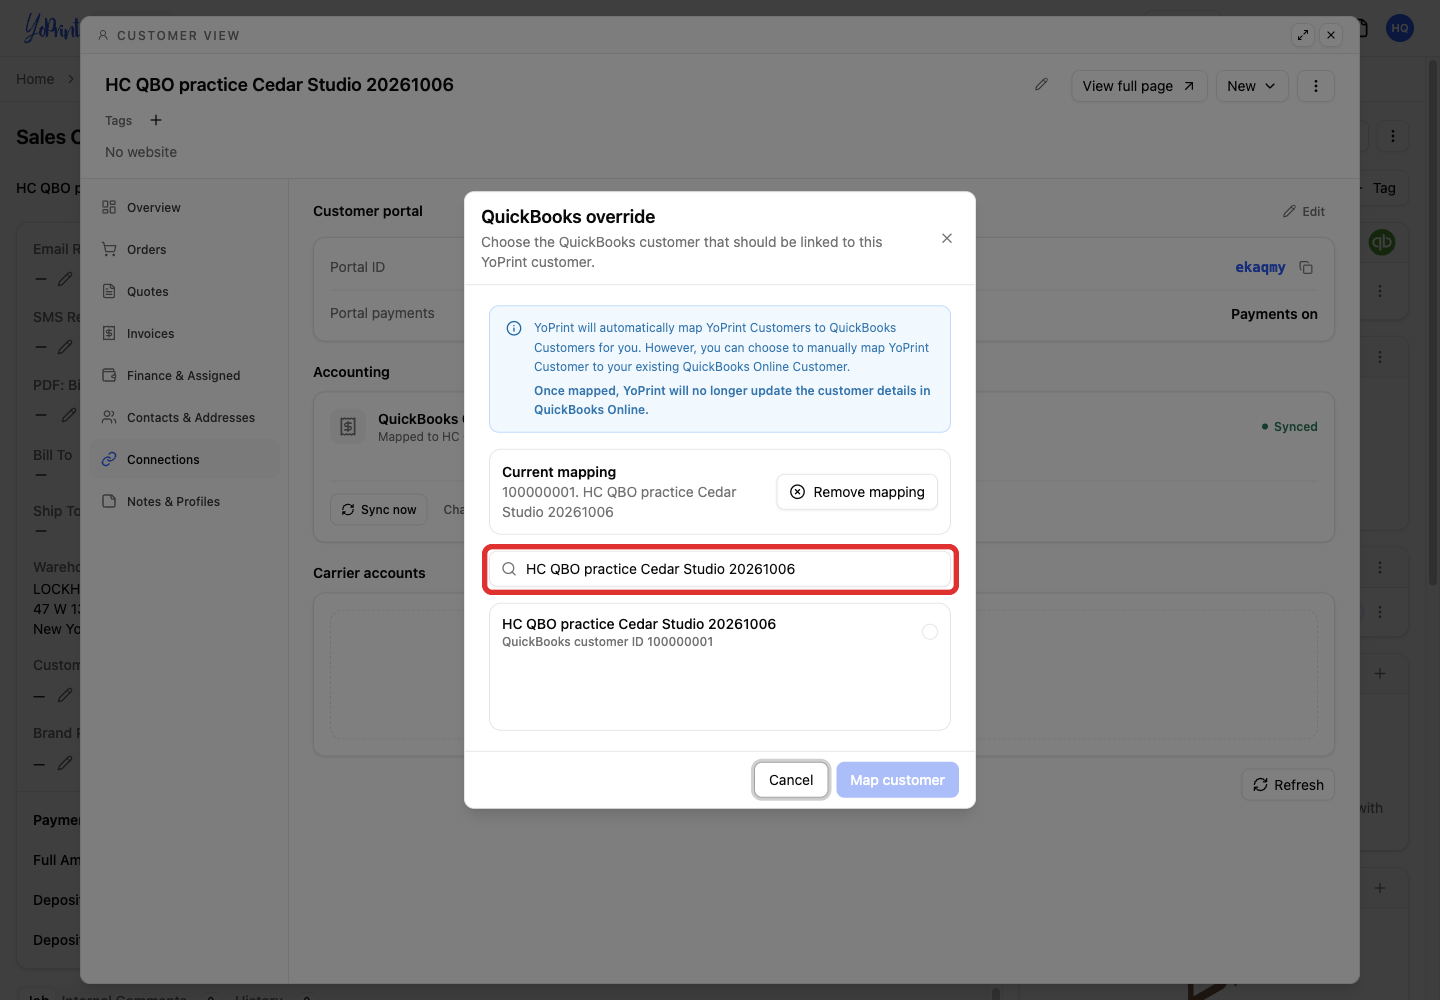Click the Invoices dollar document icon
Image resolution: width=1440 pixels, height=1000 pixels.
pos(109,334)
